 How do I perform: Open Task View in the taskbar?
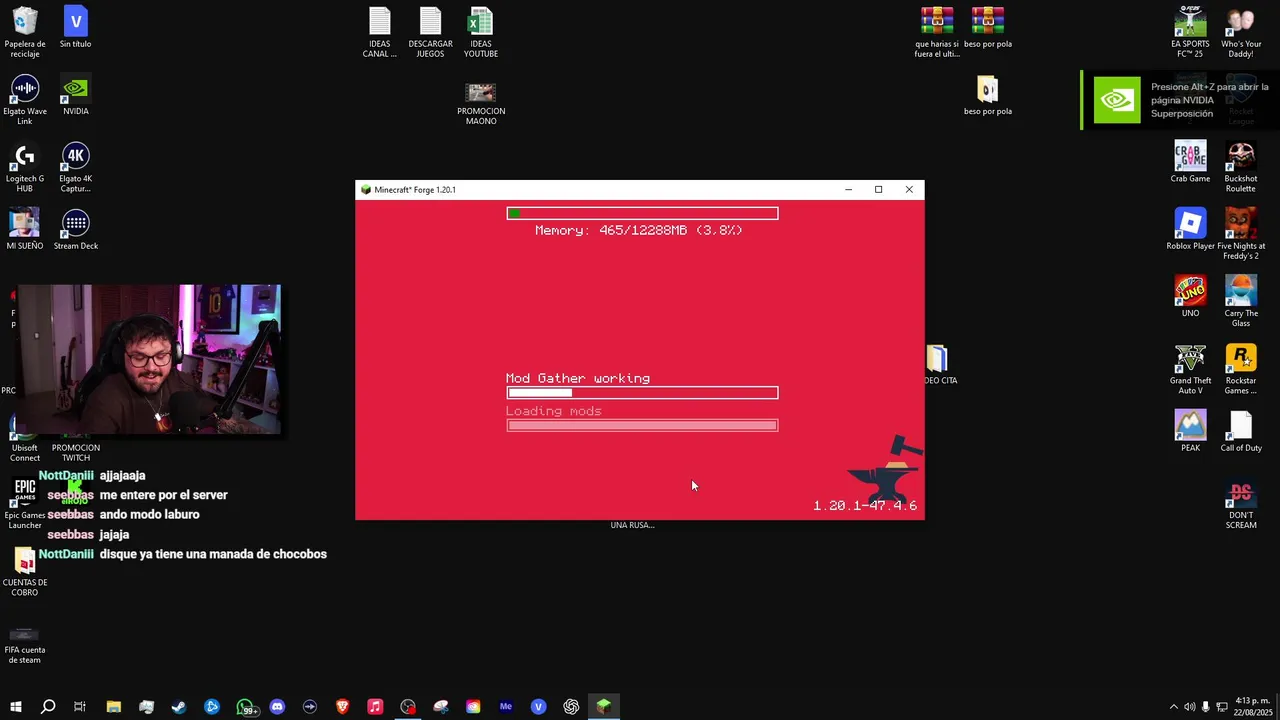80,707
